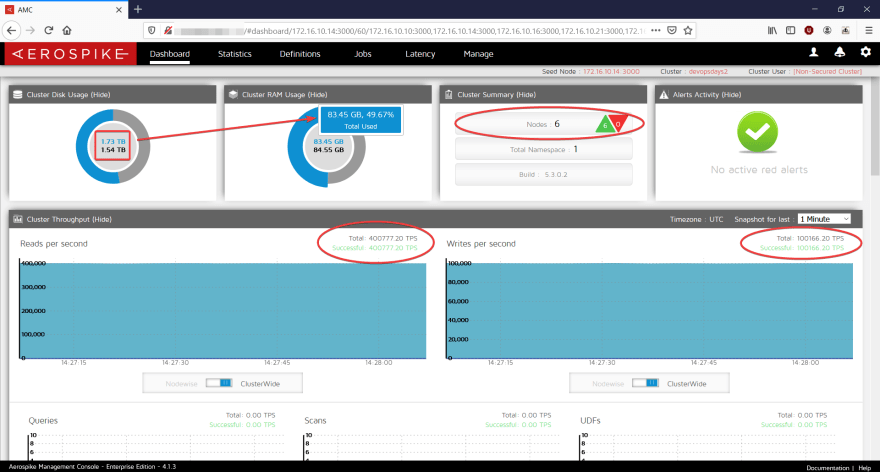Image resolution: width=880 pixels, height=472 pixels.
Task: Open the browser Library icon
Action: coord(772,30)
